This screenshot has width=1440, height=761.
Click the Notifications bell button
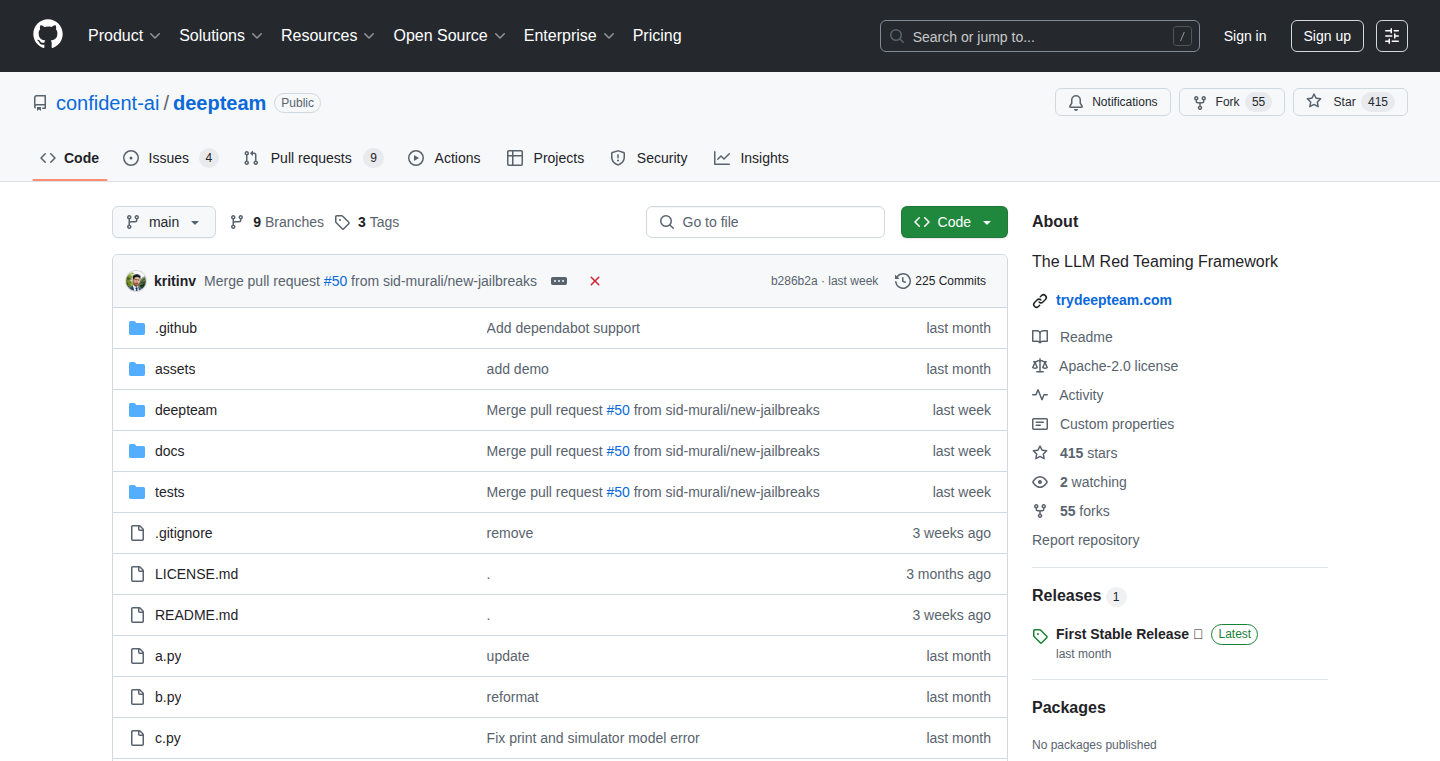coord(1113,102)
